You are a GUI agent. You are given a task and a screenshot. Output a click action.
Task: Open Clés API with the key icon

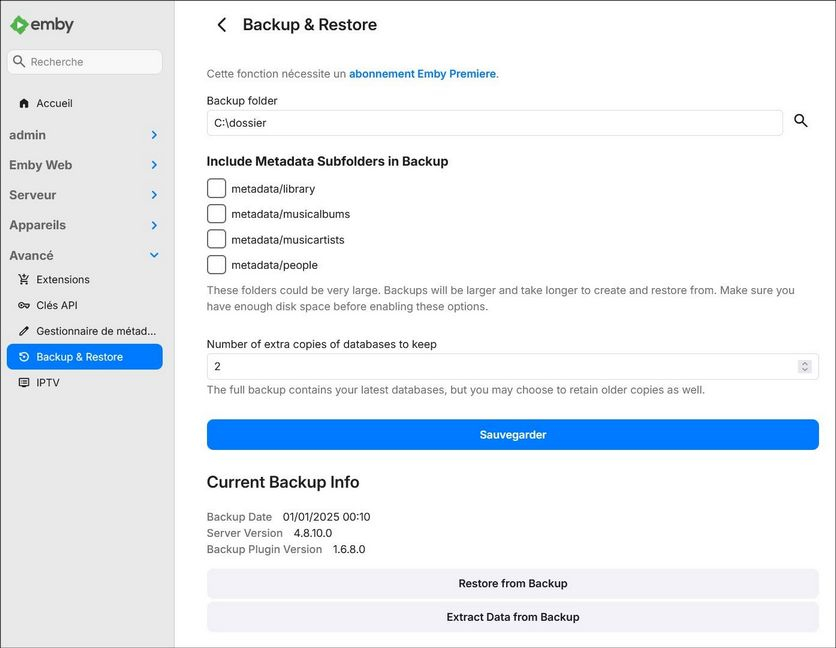pos(24,305)
